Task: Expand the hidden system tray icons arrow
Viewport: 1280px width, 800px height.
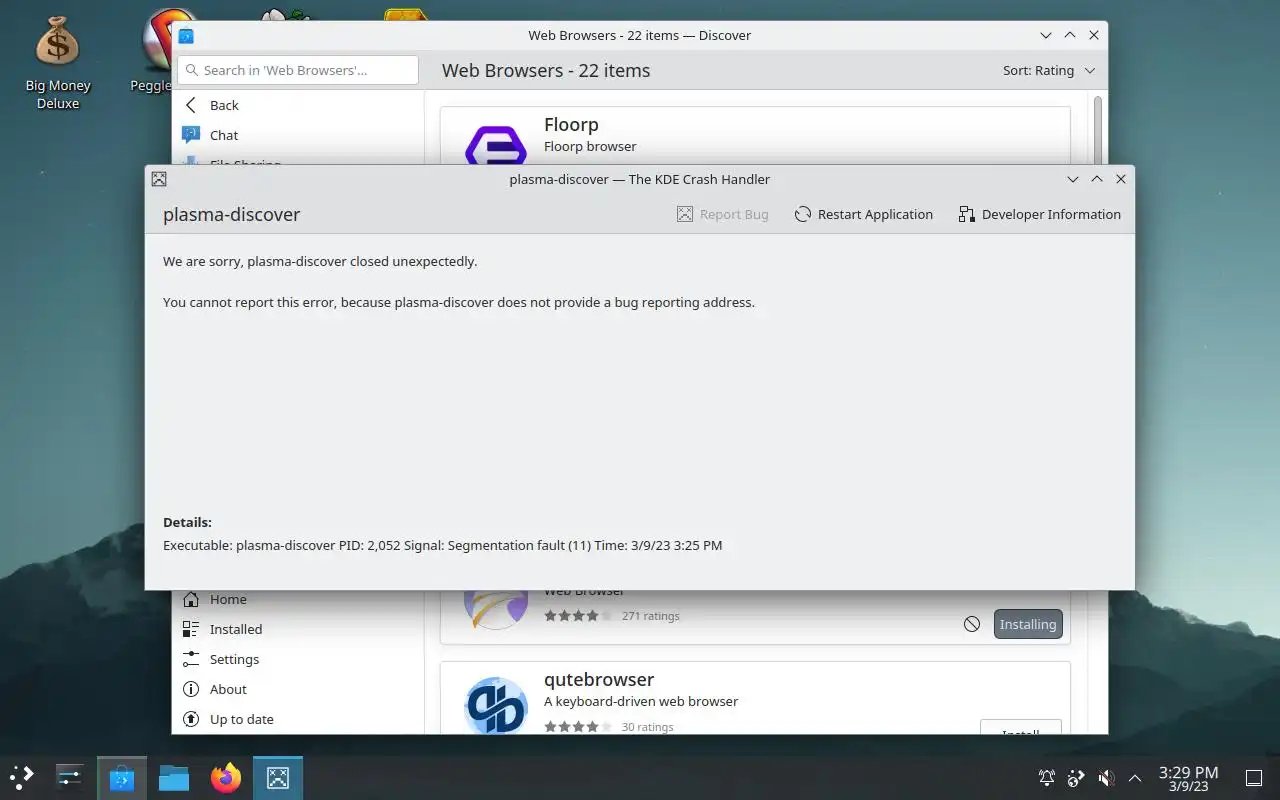Action: click(1135, 777)
